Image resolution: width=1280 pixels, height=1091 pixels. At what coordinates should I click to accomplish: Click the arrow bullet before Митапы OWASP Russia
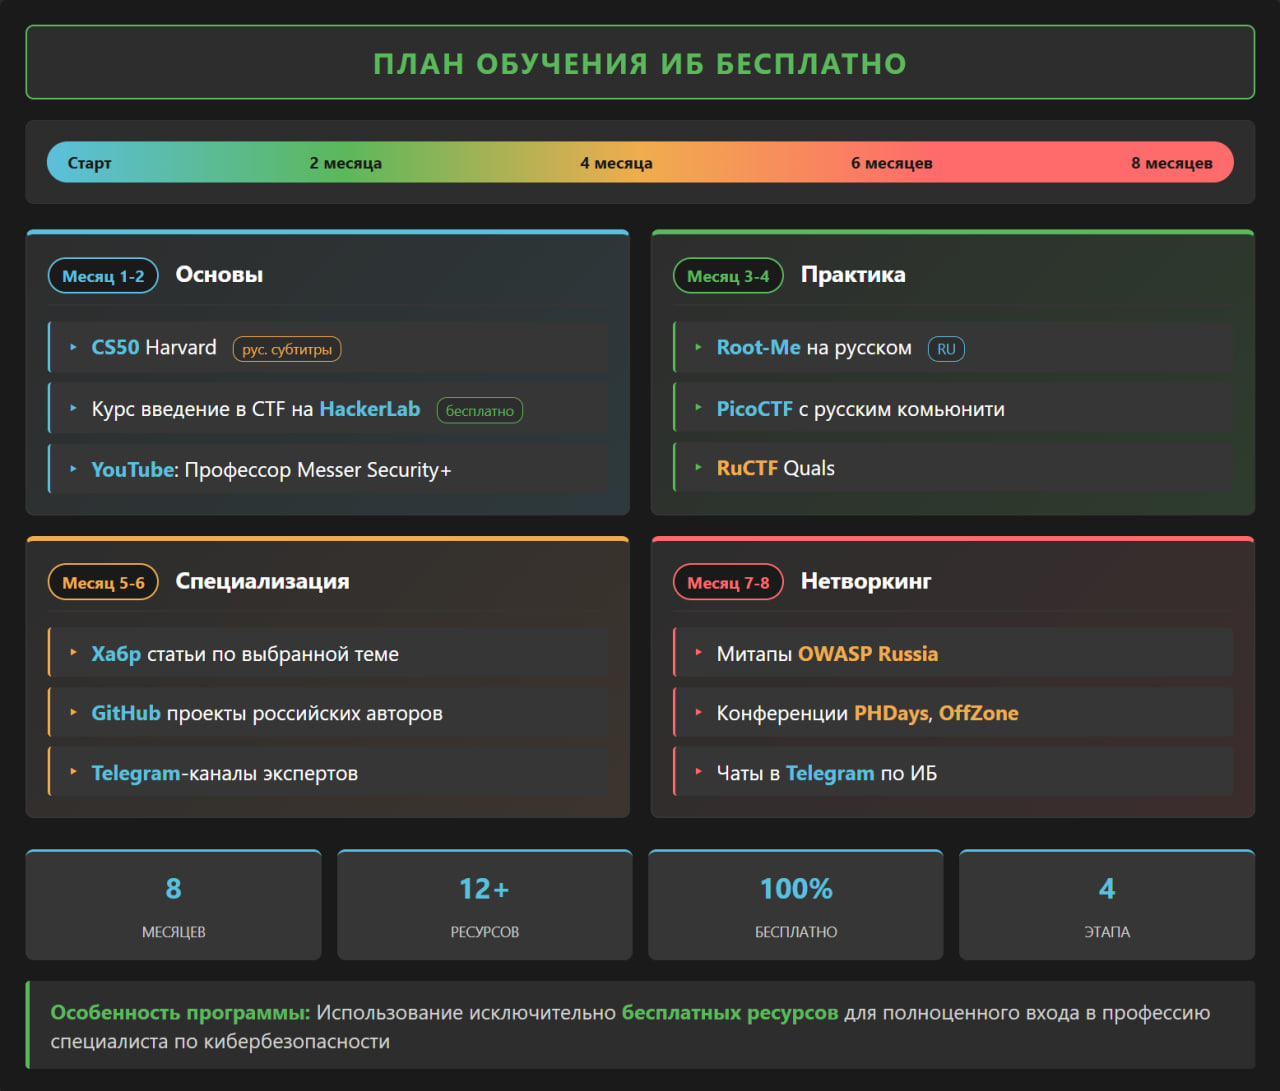(x=698, y=653)
